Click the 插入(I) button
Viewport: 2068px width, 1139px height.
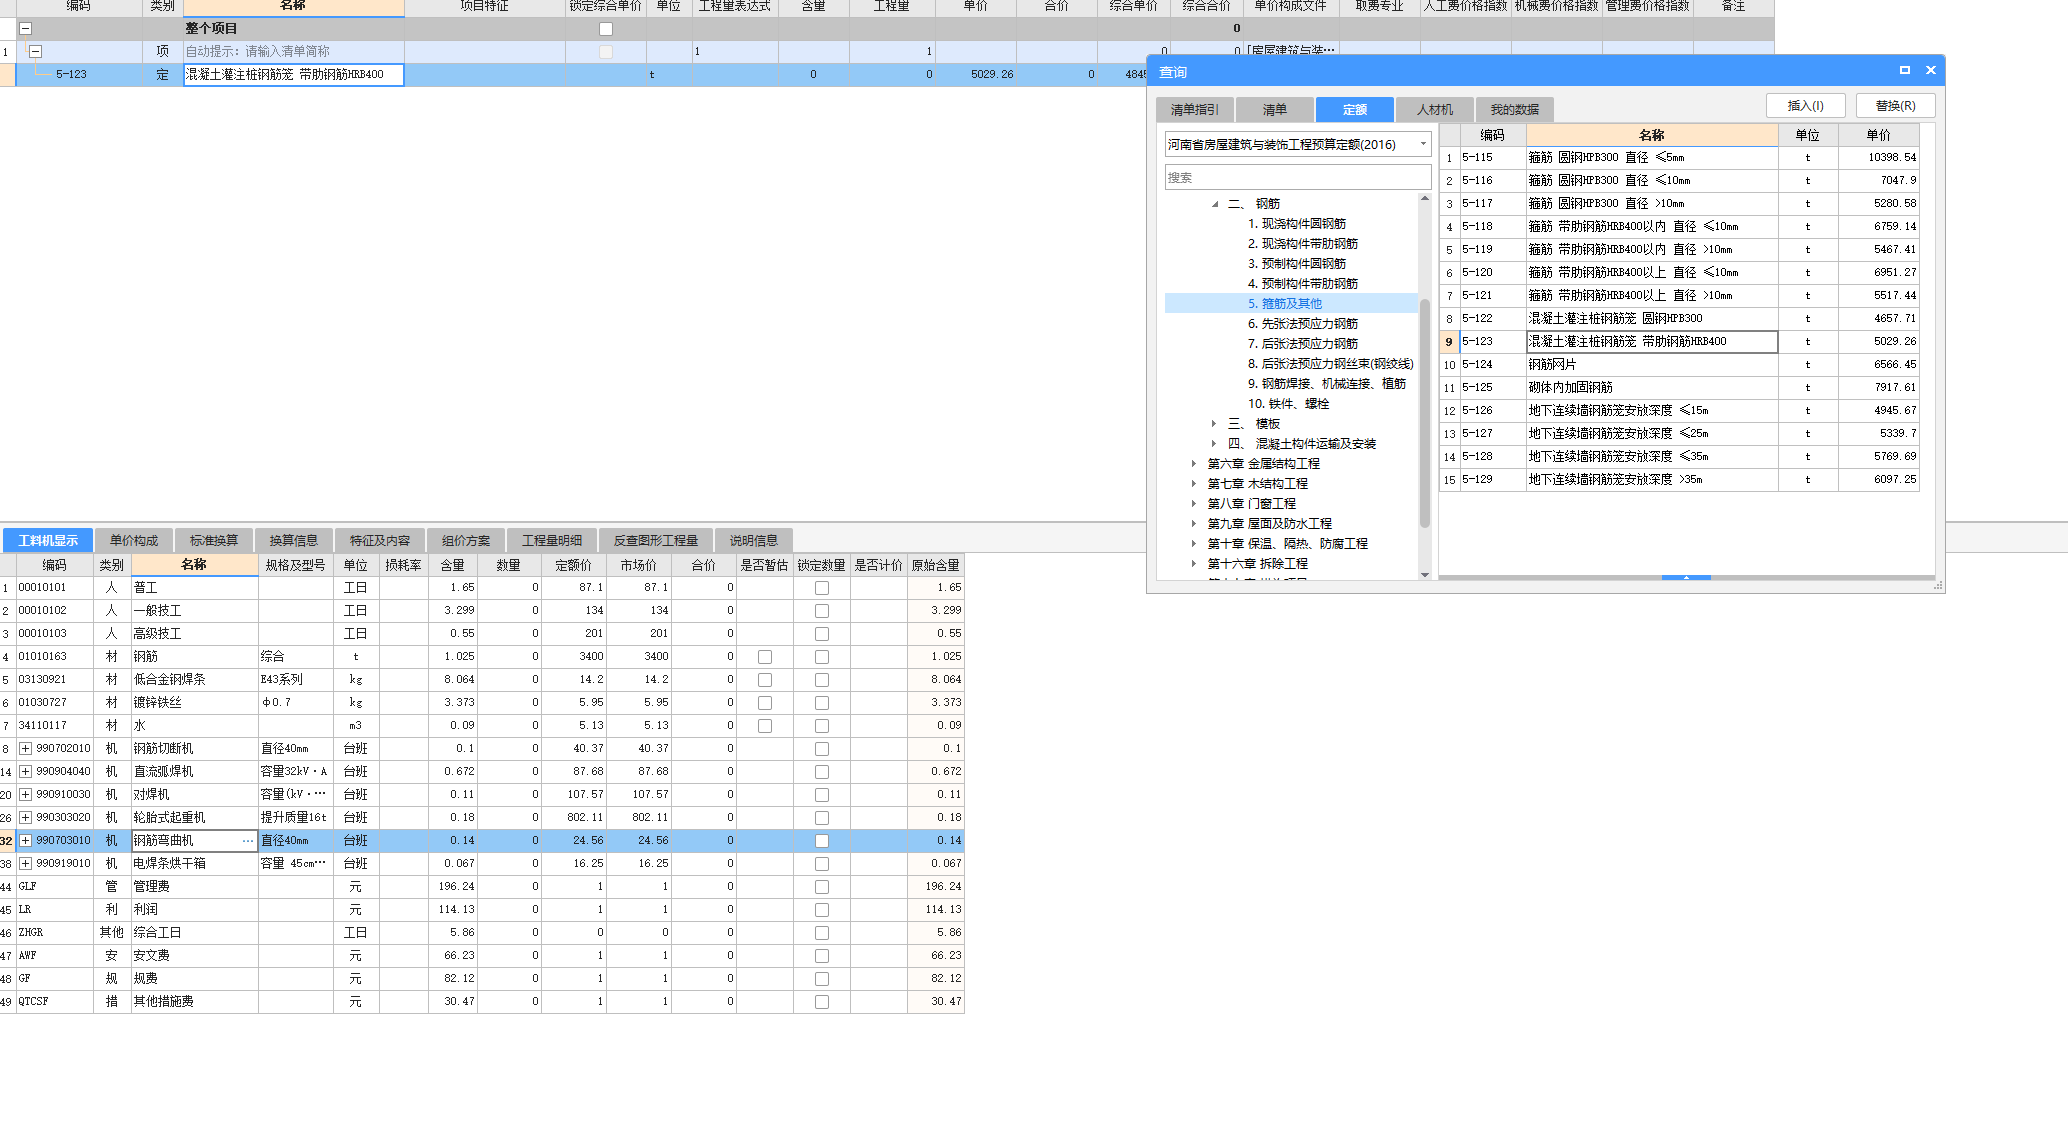(x=1806, y=106)
